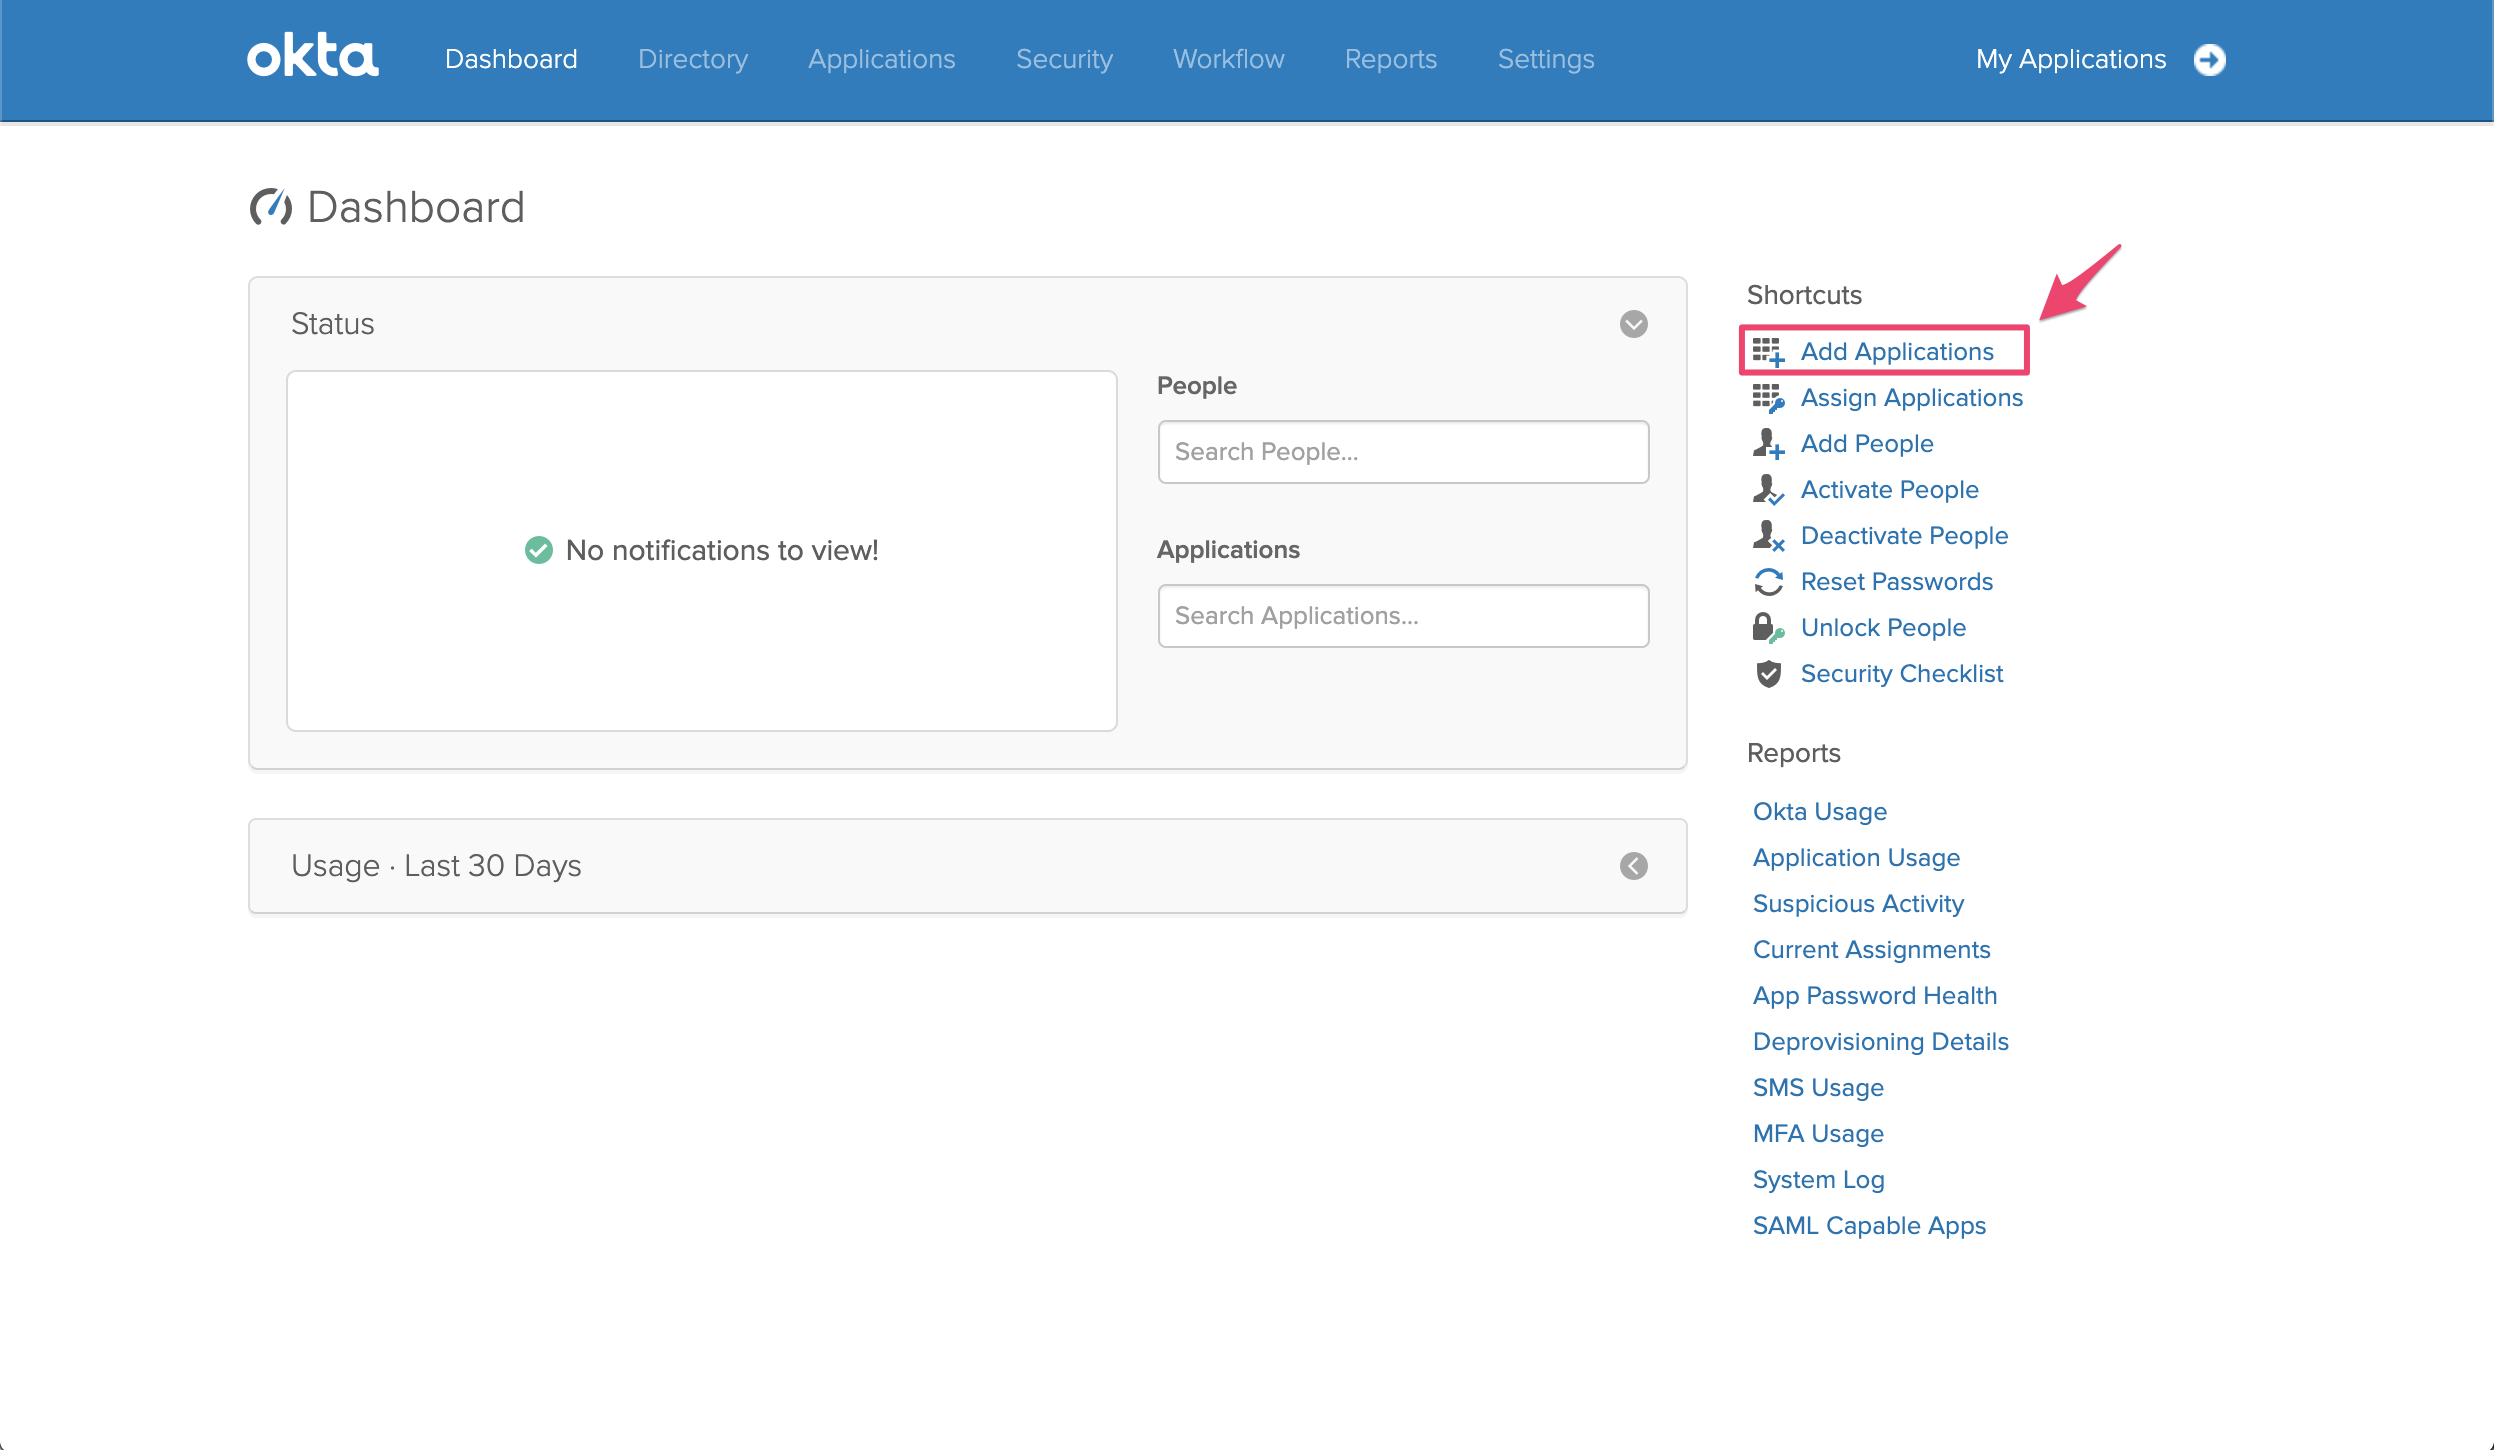Click the green checkmark notification icon
Viewport: 2494px width, 1450px height.
pyautogui.click(x=539, y=550)
